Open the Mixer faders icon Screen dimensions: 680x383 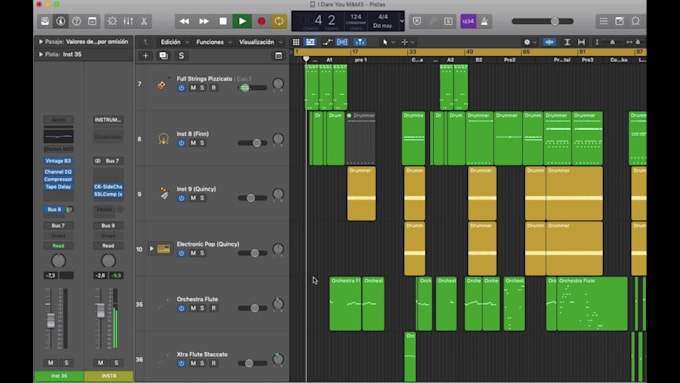tap(128, 21)
